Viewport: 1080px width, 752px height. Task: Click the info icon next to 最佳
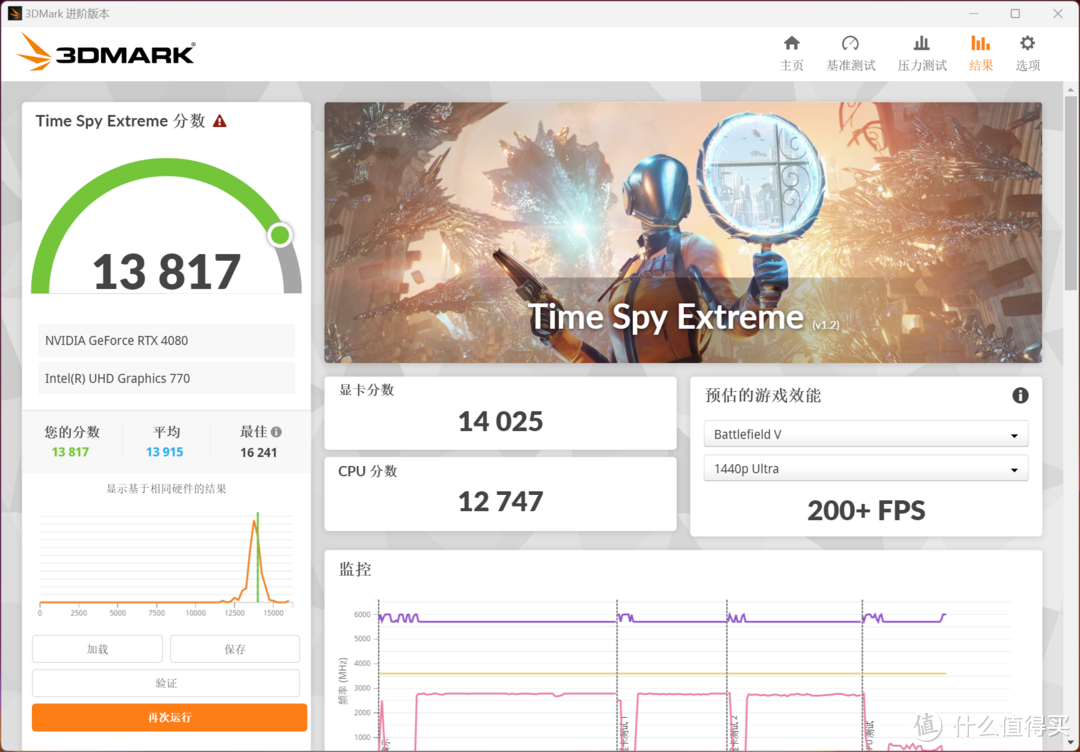click(276, 432)
